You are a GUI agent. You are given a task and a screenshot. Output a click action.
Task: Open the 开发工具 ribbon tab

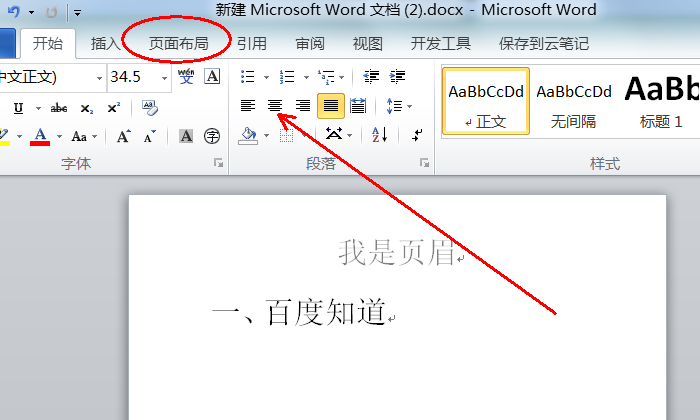[441, 44]
